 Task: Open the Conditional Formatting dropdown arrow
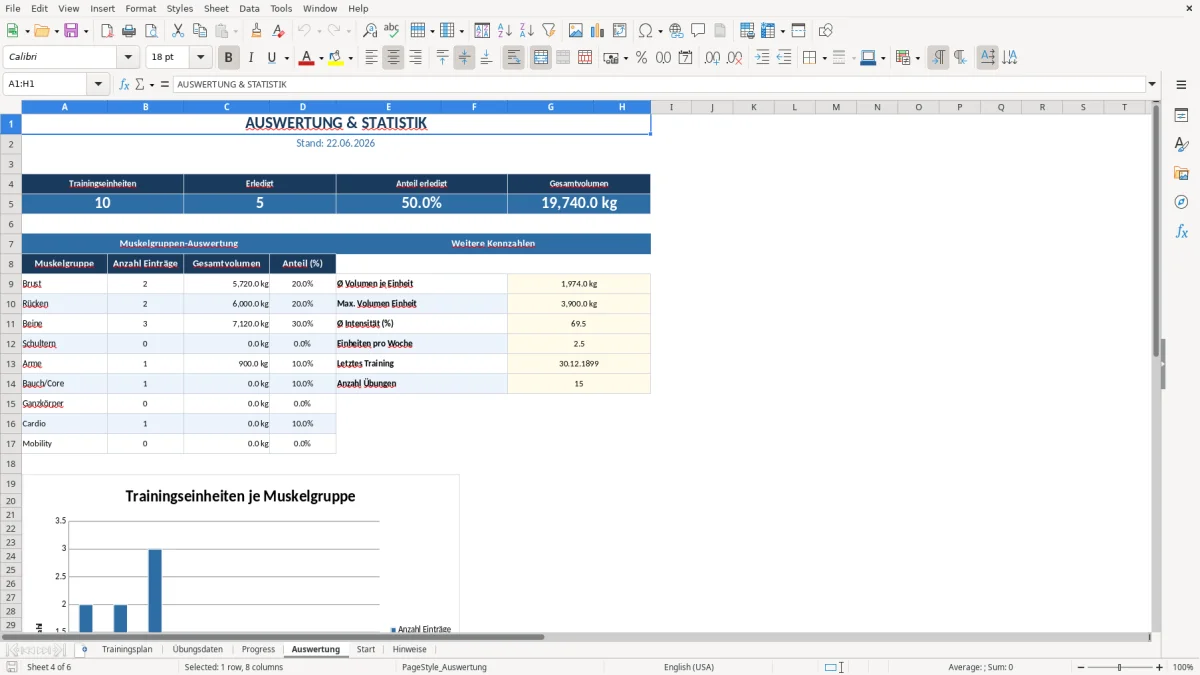[917, 58]
